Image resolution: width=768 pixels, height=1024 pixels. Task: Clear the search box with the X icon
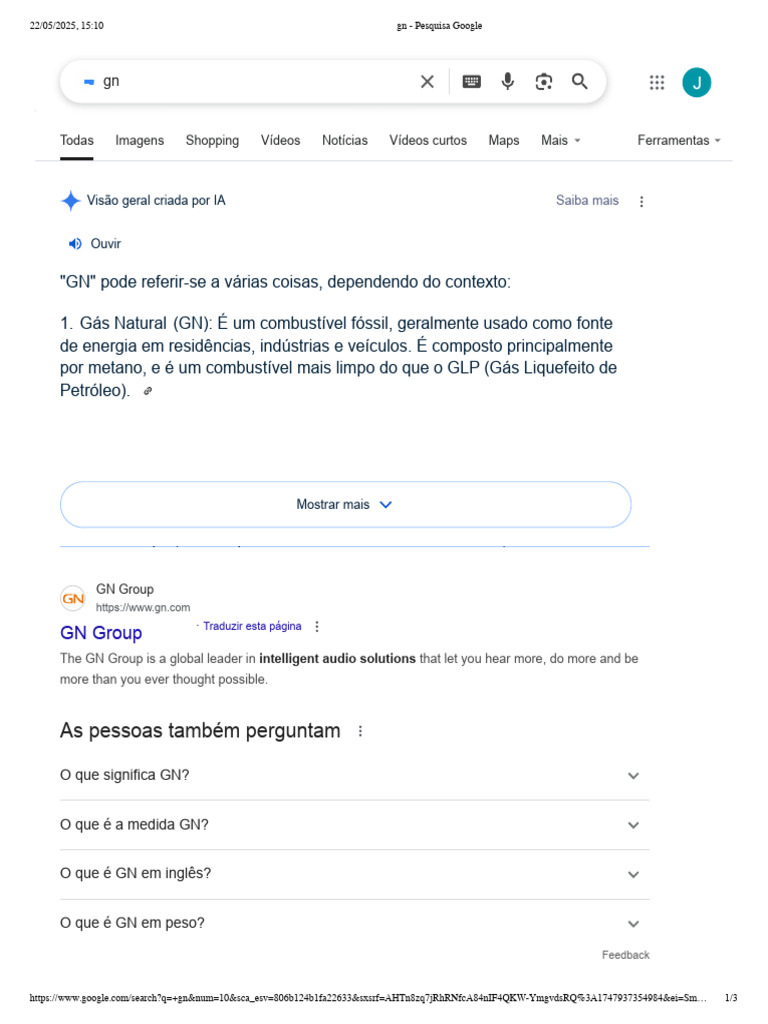click(427, 82)
